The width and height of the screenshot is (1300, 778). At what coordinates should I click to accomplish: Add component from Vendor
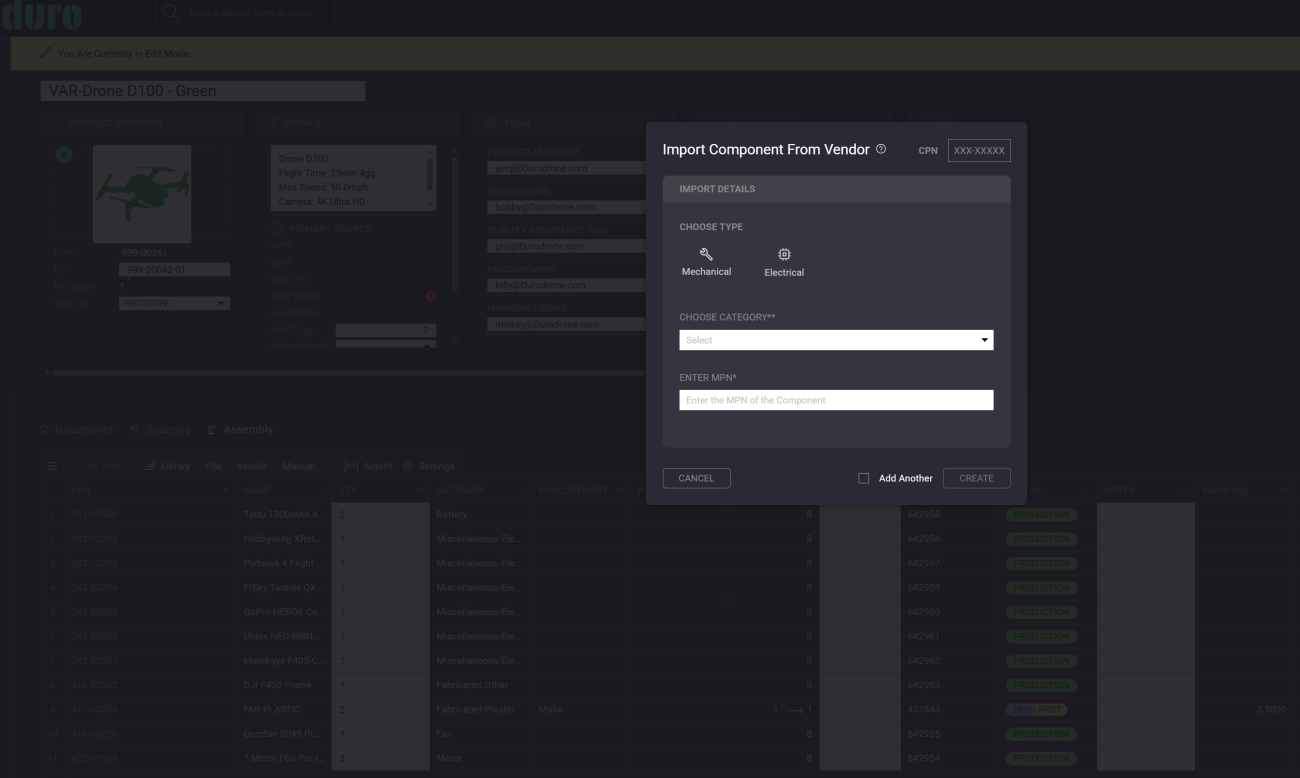point(252,466)
